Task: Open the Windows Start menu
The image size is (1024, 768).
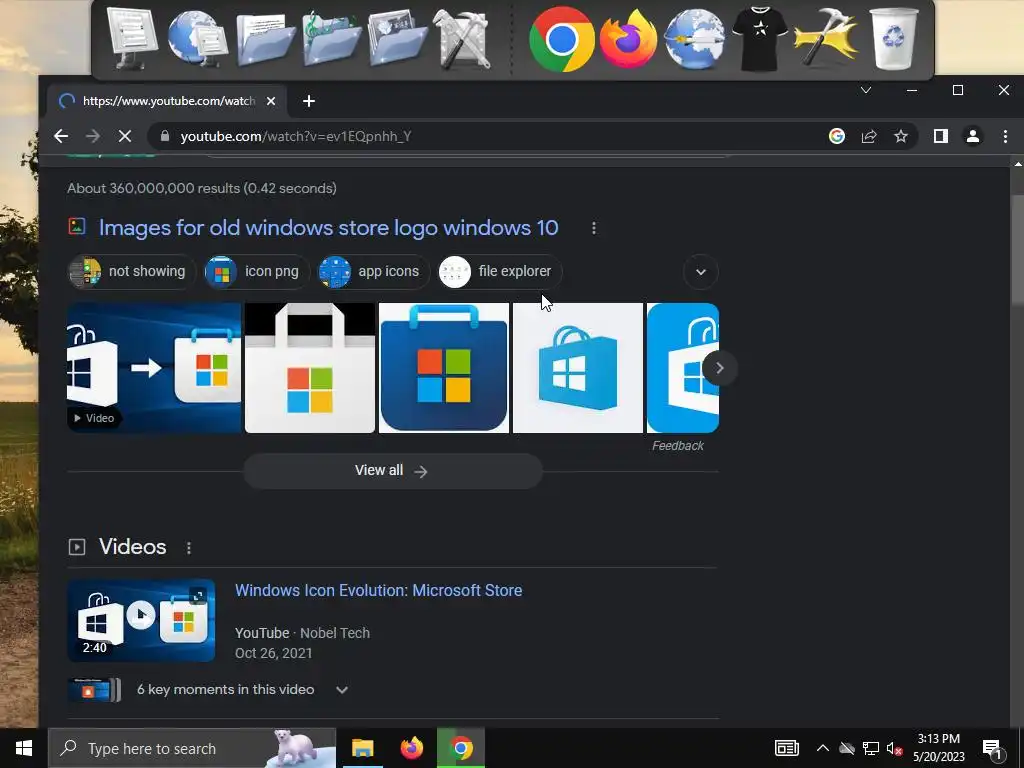Action: pos(24,748)
